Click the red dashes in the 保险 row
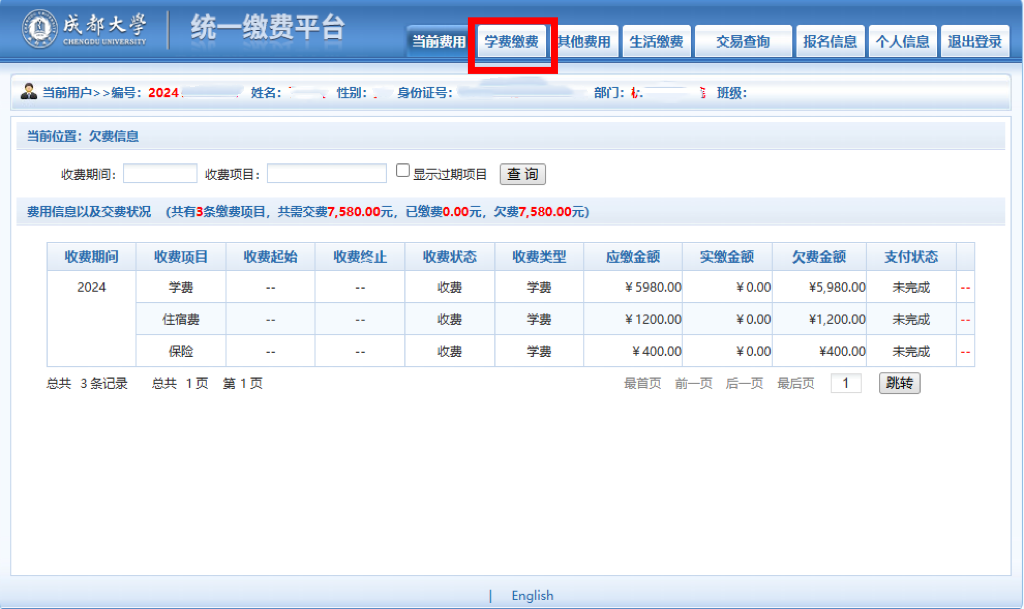Screen dimensions: 1024x609 click(965, 352)
